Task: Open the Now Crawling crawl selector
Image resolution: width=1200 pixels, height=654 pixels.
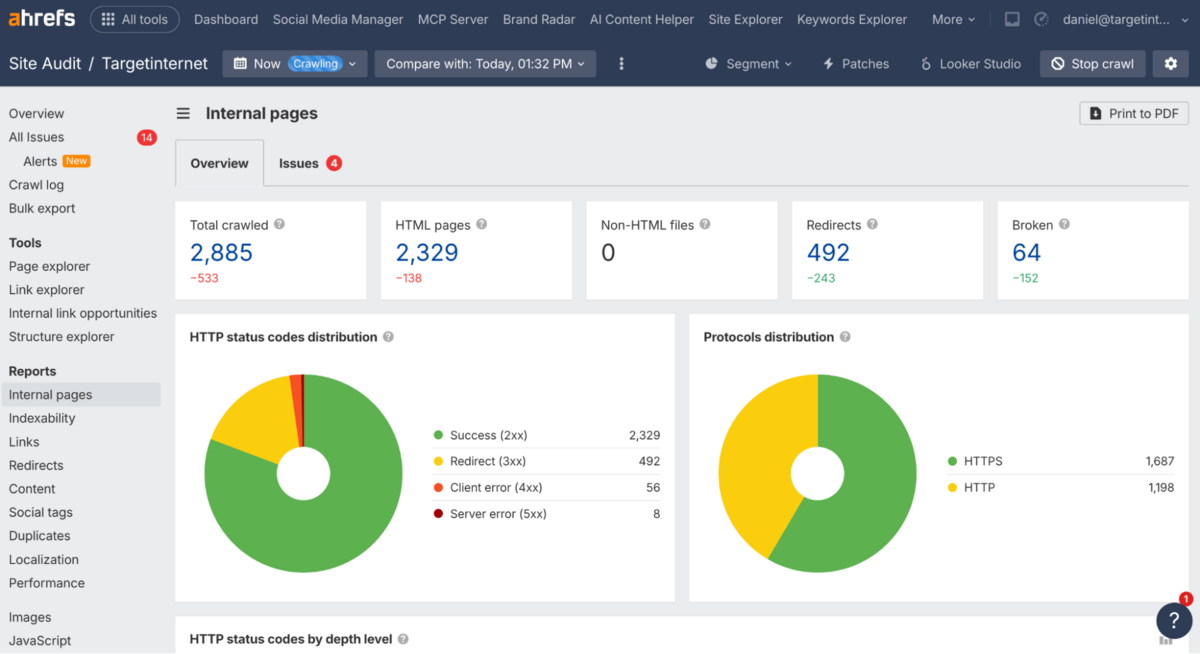Action: 295,63
